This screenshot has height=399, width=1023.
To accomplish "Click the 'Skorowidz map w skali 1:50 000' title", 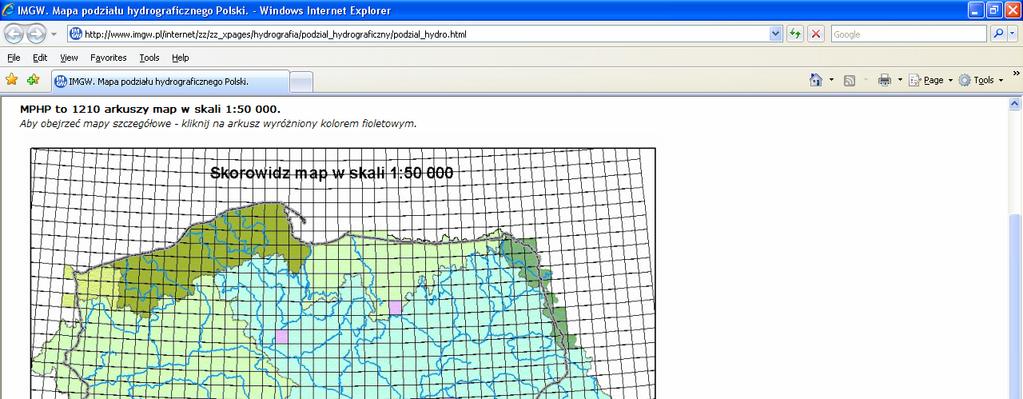I will 331,173.
